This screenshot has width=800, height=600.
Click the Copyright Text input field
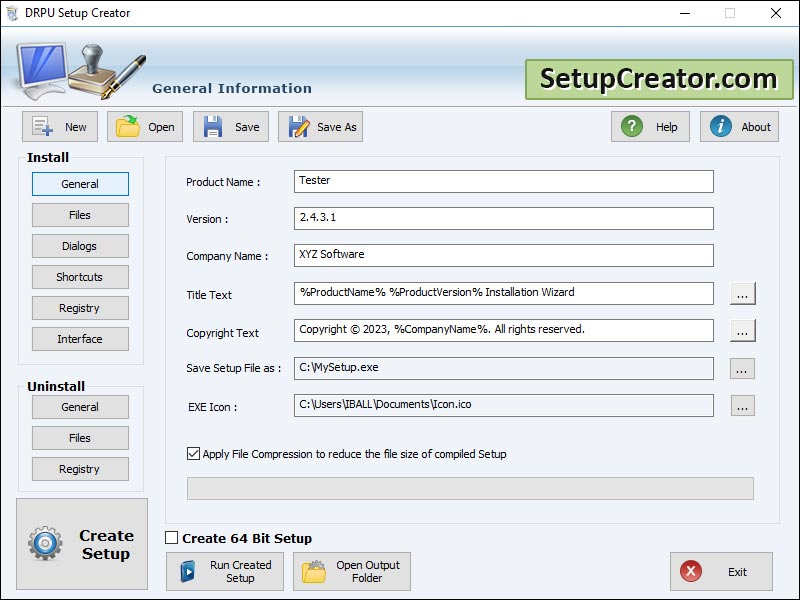click(x=504, y=331)
